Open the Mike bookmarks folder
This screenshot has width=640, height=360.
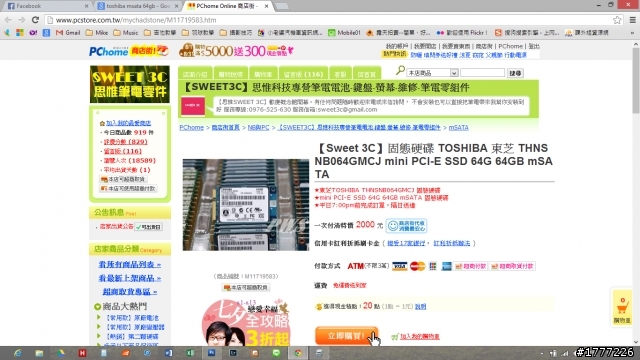point(97,33)
